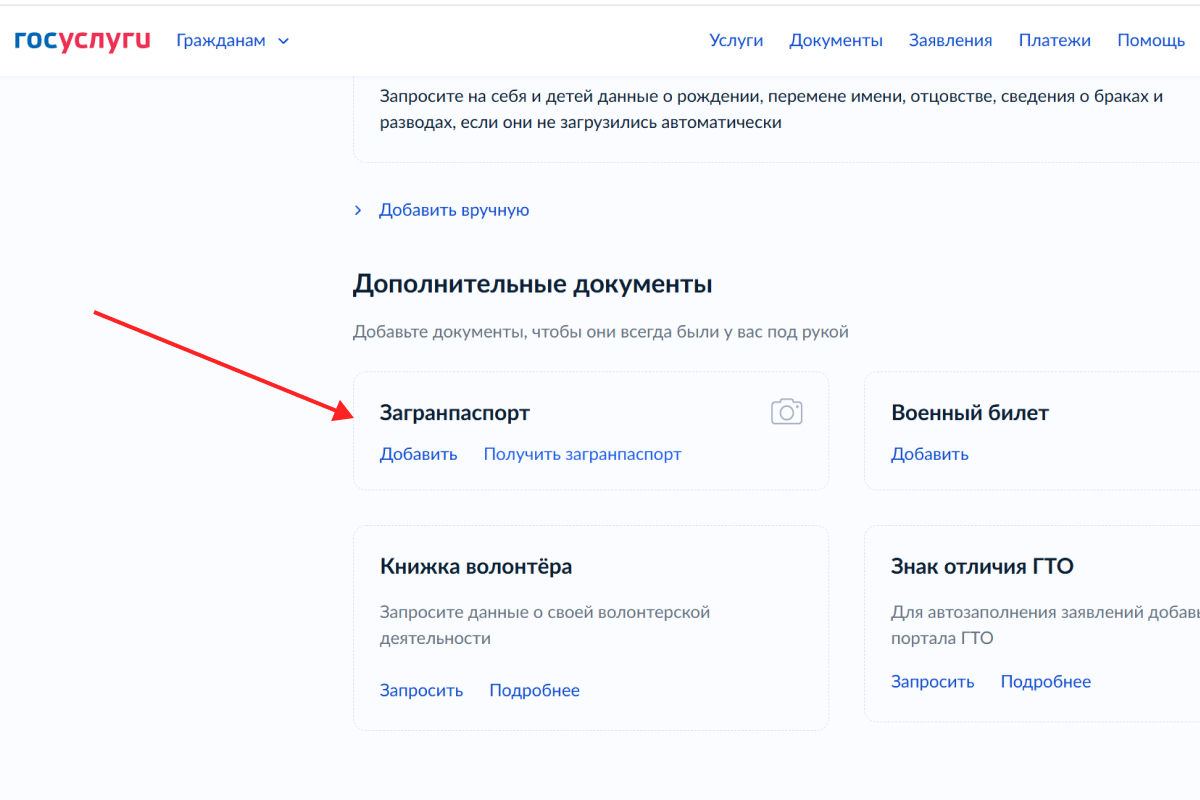Click the Получить загранпаспорт link
Image resolution: width=1200 pixels, height=800 pixels.
click(x=582, y=454)
